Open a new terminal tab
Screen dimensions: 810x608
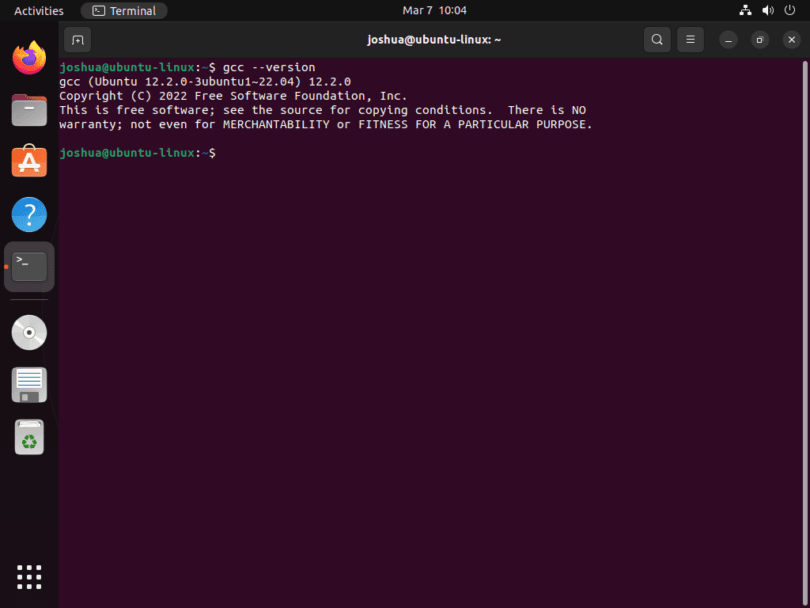tap(77, 39)
